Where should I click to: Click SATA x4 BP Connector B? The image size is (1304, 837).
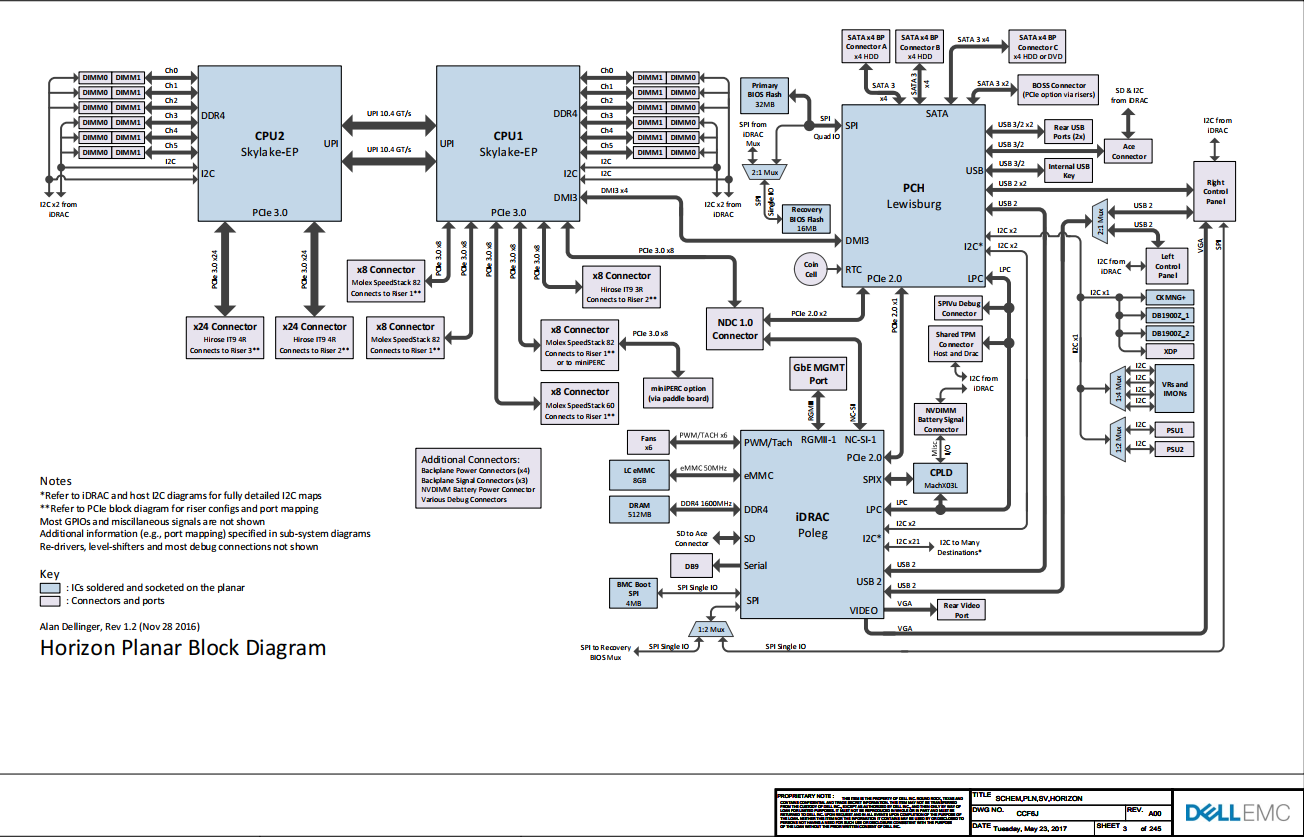(x=920, y=47)
